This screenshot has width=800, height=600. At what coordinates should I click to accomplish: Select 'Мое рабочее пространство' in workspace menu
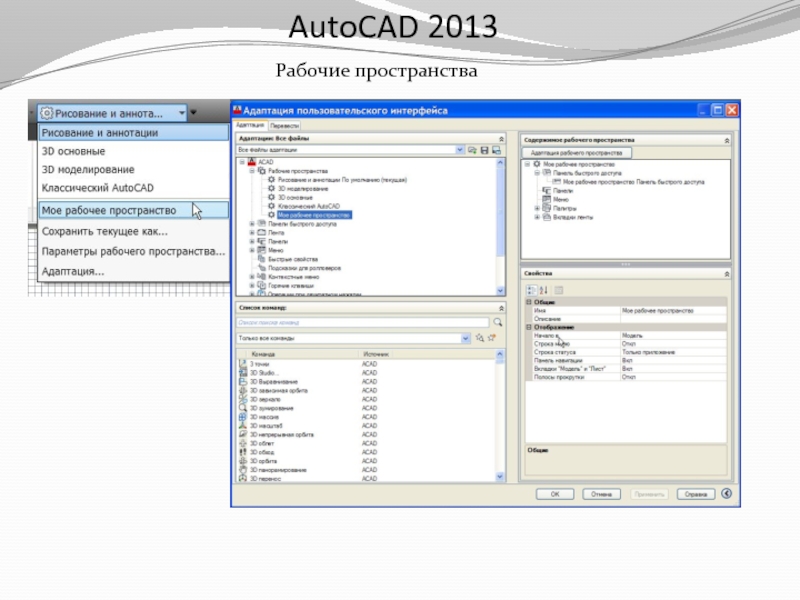109,211
